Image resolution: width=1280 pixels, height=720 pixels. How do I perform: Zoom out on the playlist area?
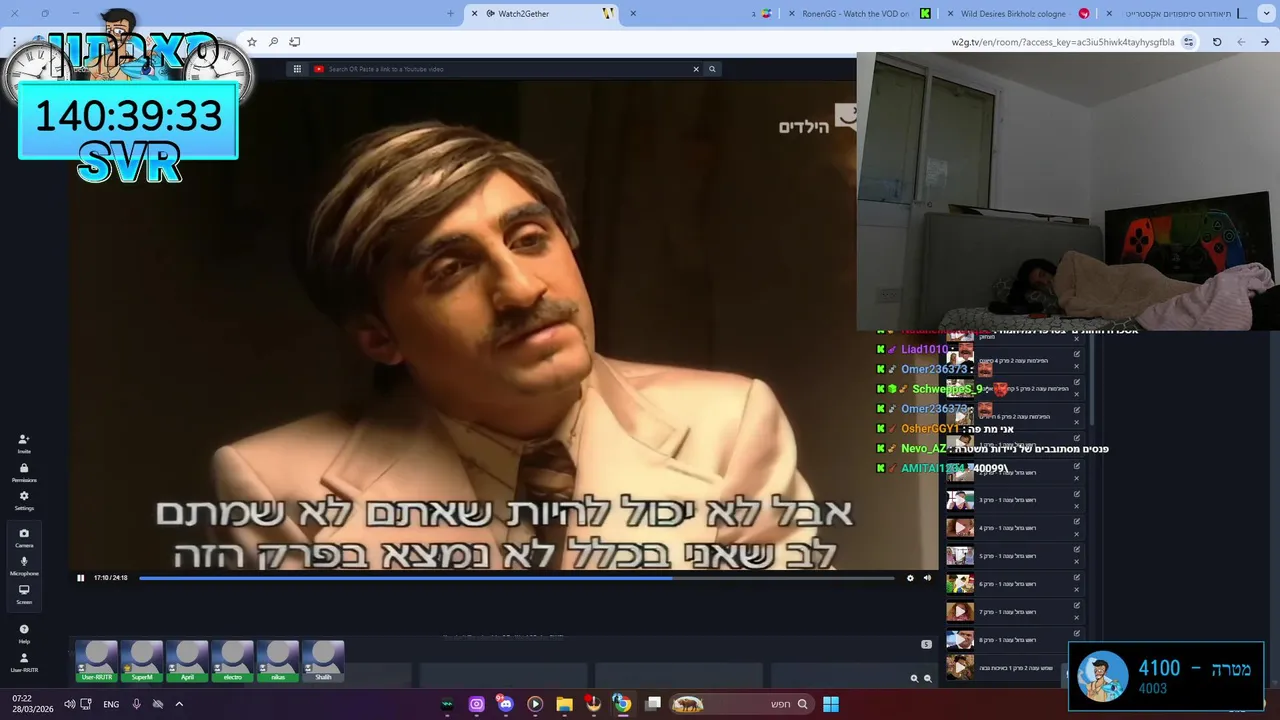click(927, 678)
